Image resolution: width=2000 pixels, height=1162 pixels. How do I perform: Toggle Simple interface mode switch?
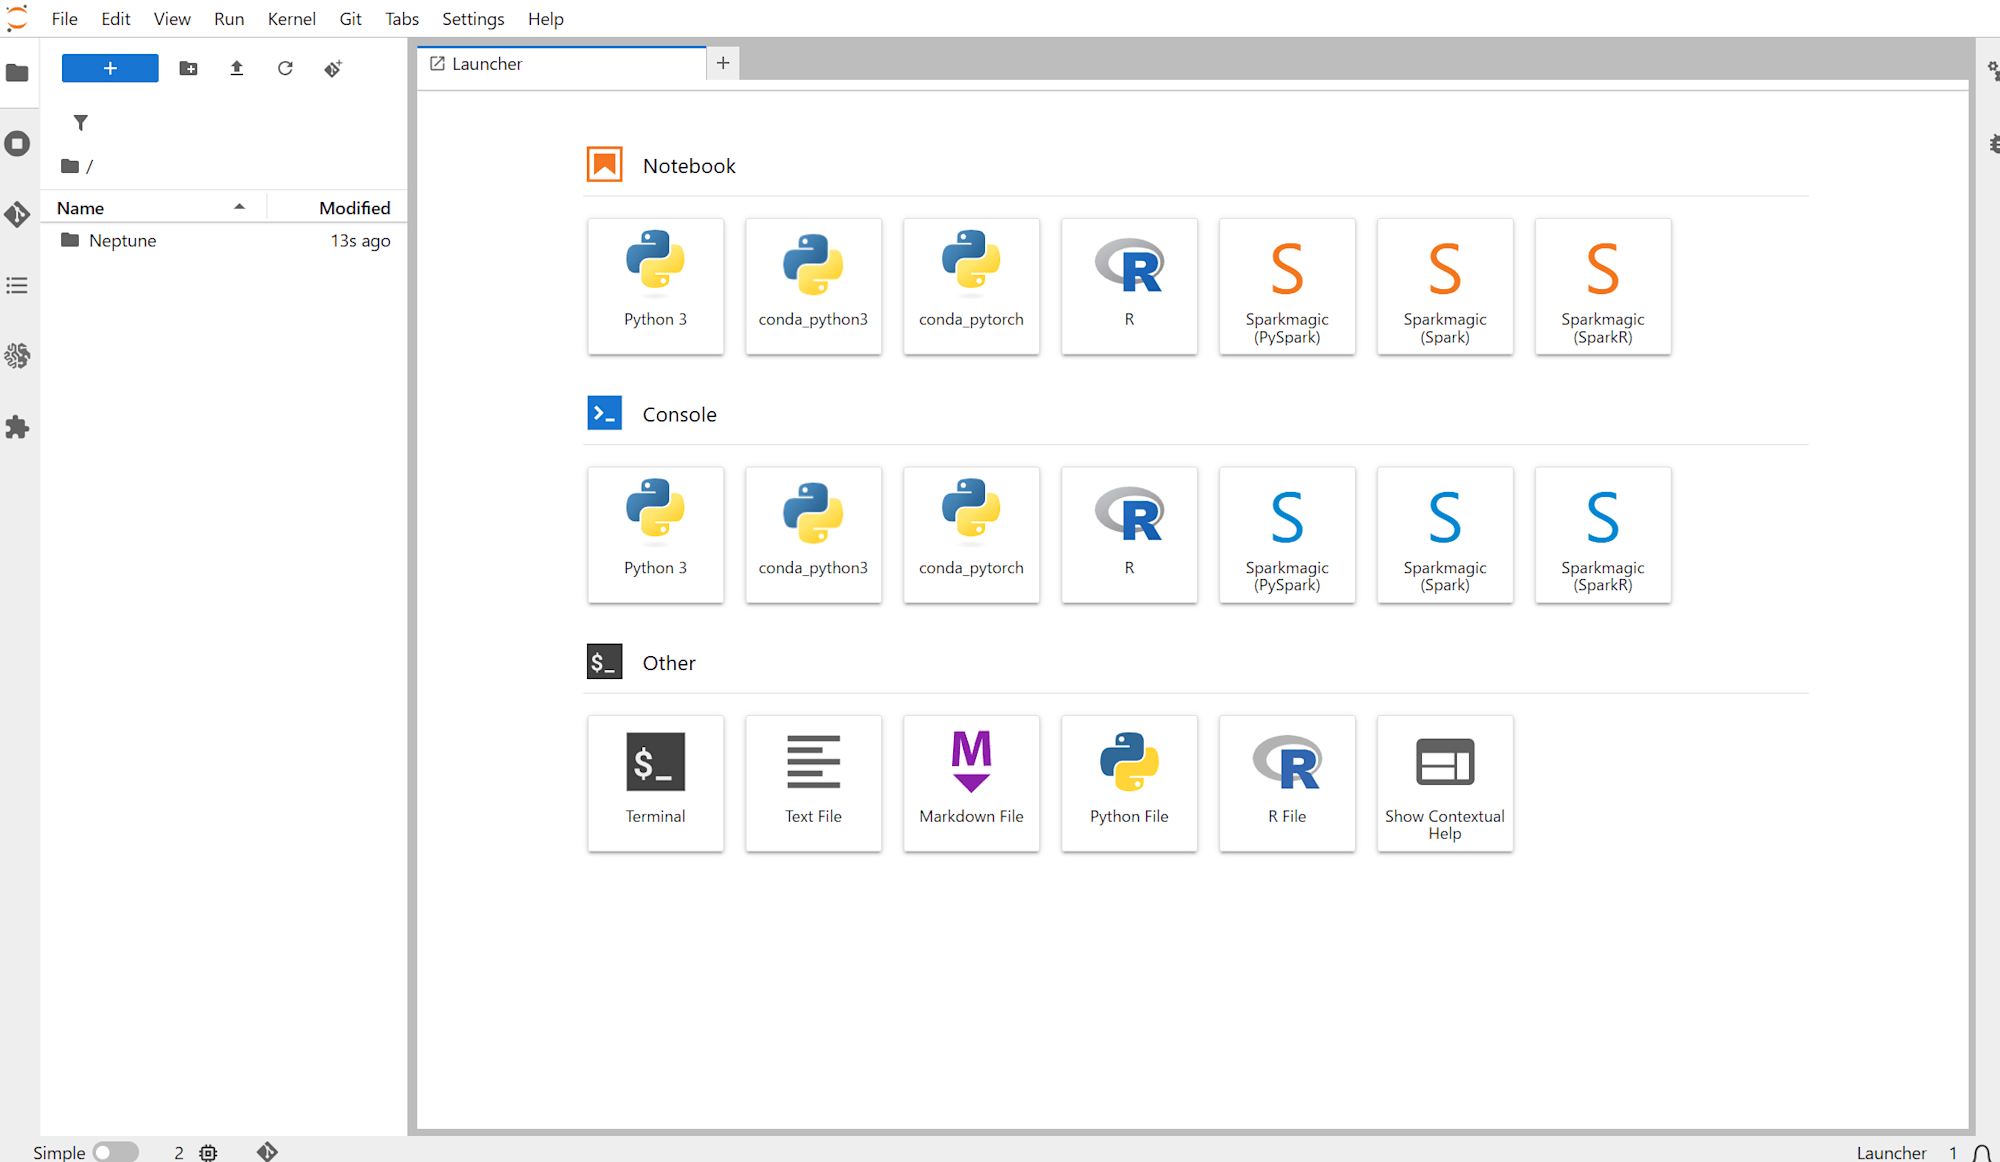click(116, 1152)
